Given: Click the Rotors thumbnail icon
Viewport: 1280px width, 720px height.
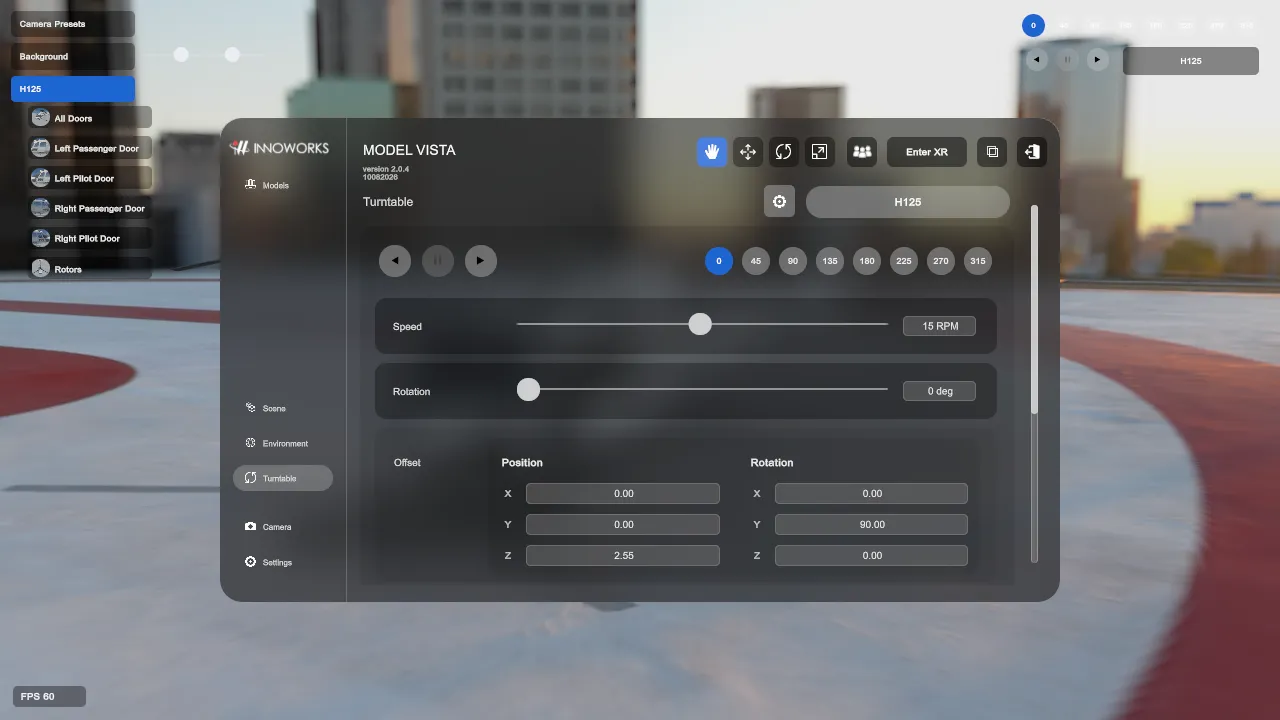Looking at the screenshot, I should (40, 269).
